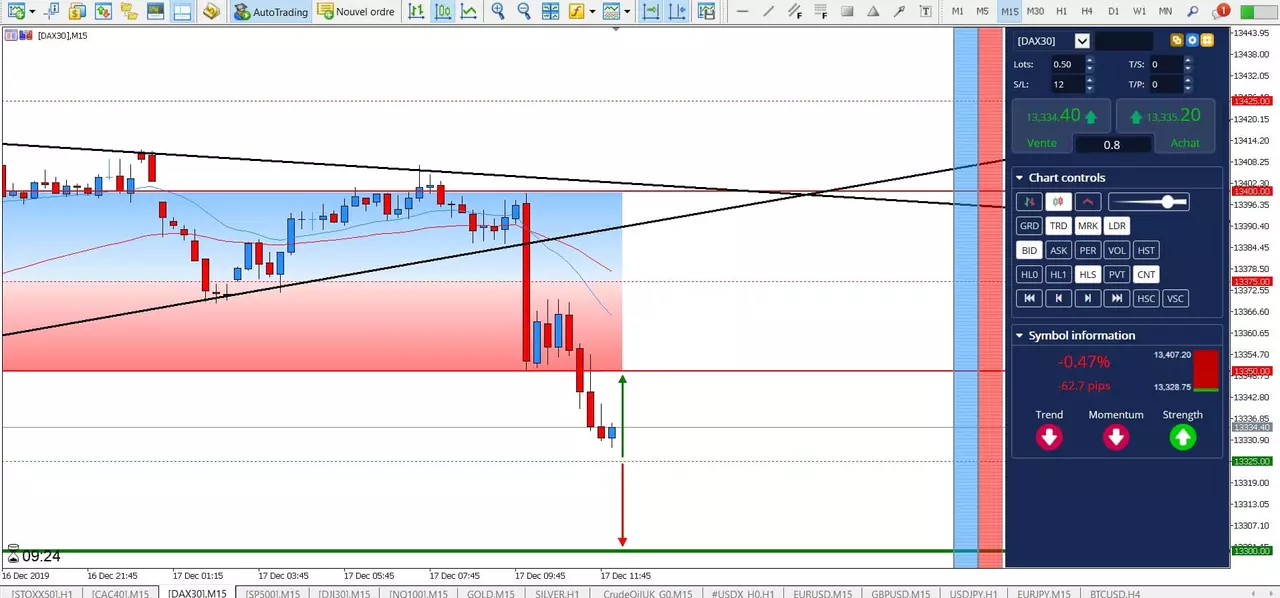Open trade panel settings gear icon
Screen dimensions: 1280x598
click(x=1192, y=41)
